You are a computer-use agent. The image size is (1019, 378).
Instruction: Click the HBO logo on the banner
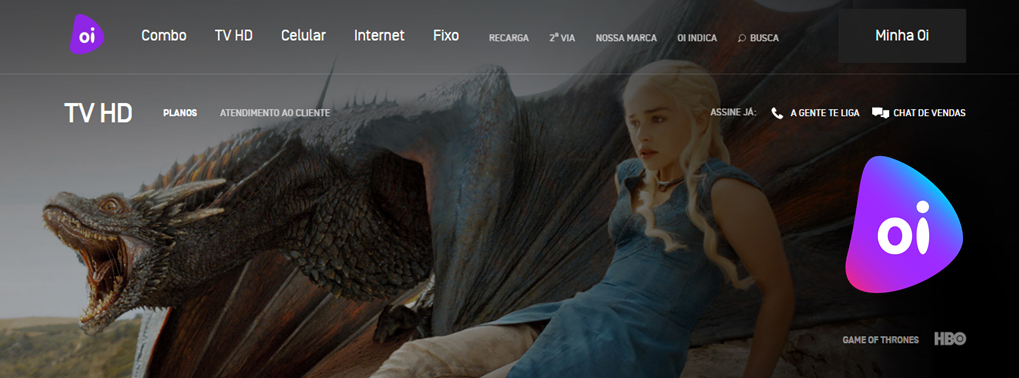(950, 339)
